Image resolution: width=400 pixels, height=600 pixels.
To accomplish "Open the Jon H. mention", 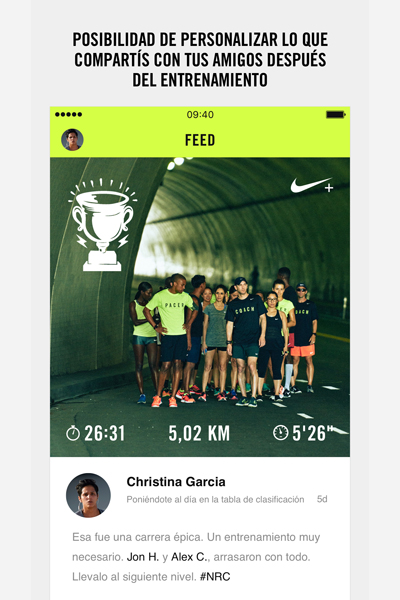I will (143, 557).
